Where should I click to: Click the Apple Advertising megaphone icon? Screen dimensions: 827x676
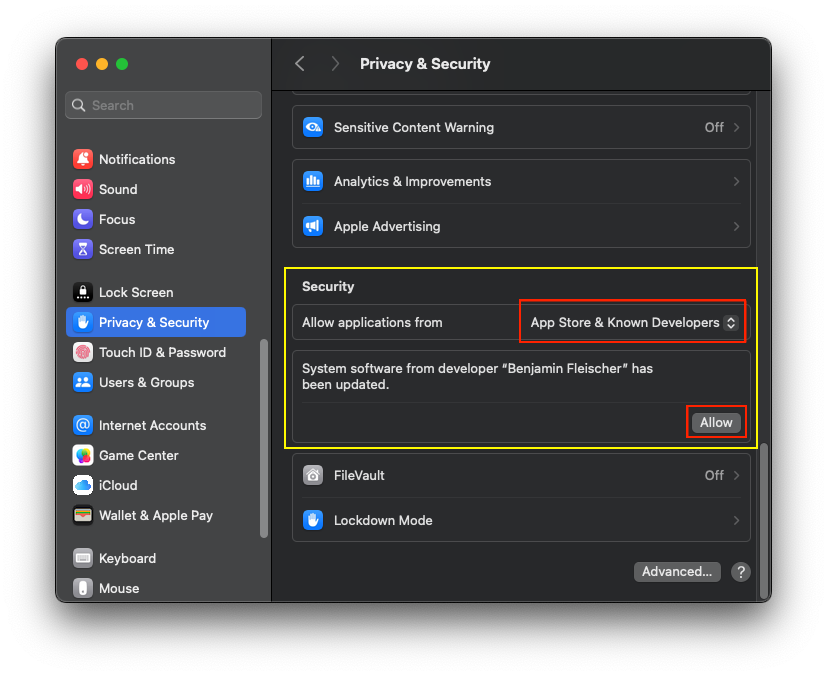[x=313, y=226]
